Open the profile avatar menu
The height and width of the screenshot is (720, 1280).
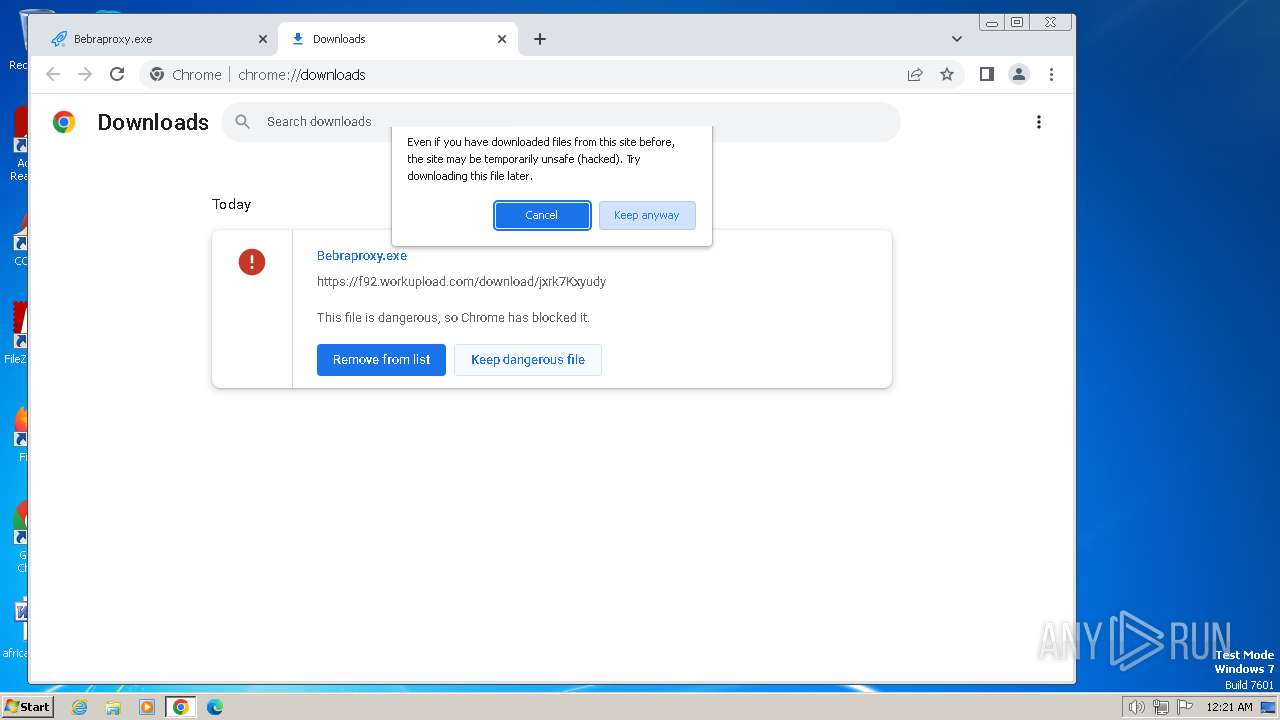pyautogui.click(x=1019, y=74)
